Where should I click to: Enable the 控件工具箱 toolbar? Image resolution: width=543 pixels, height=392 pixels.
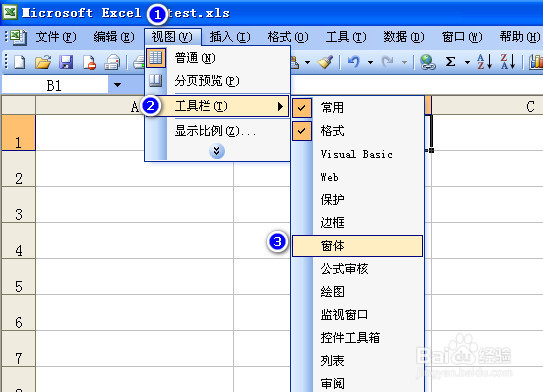(357, 338)
